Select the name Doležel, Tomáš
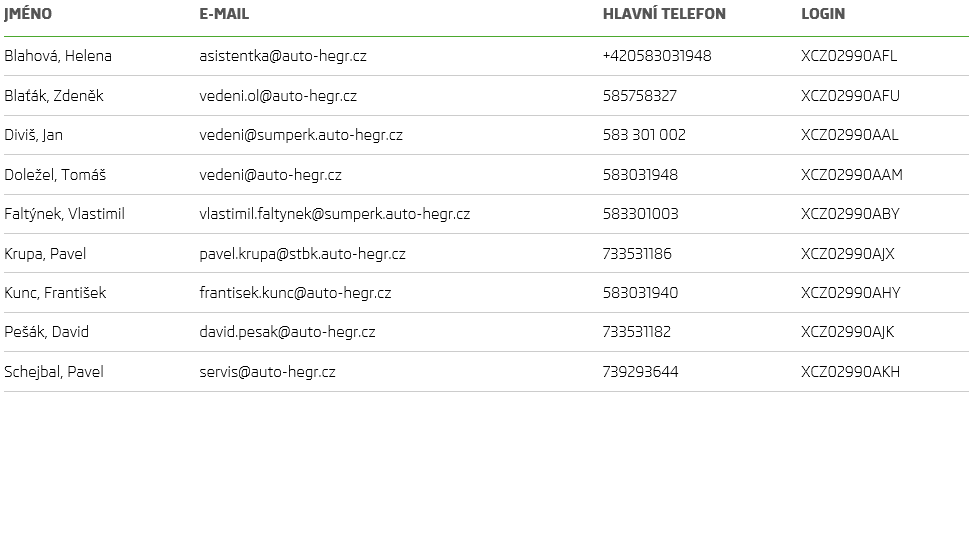The image size is (969, 540). pos(55,175)
